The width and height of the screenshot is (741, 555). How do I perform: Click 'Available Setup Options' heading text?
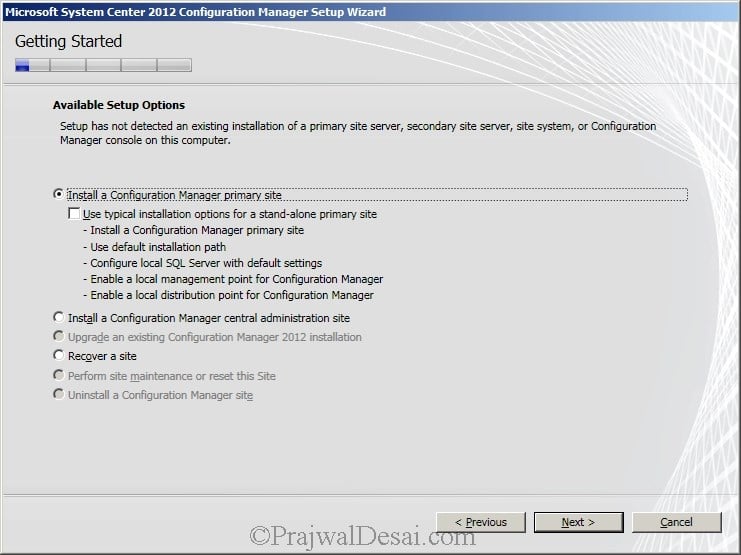point(119,105)
